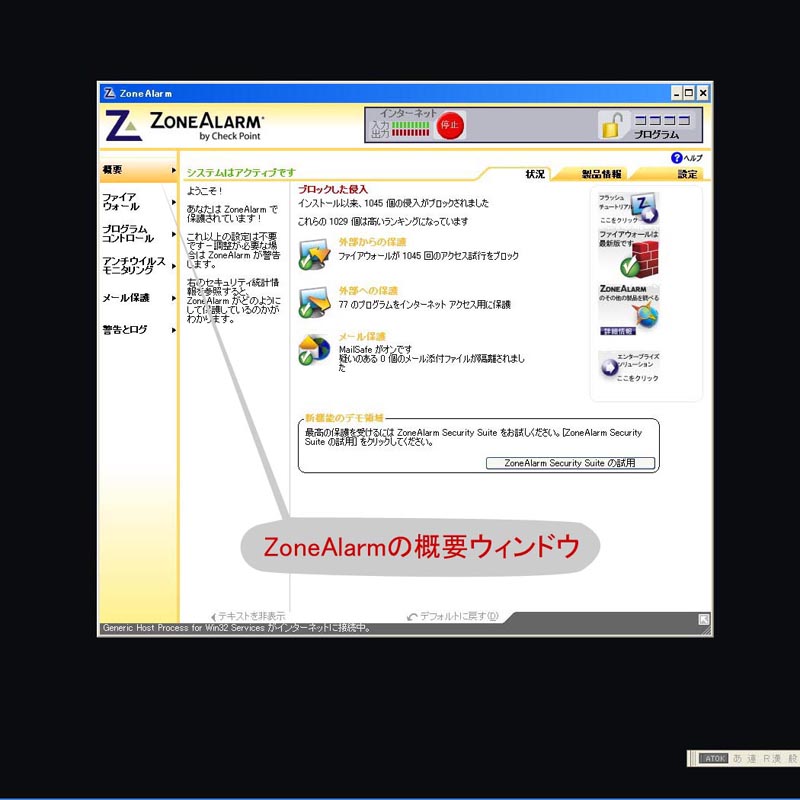Open ファイアウォール in the sidebar
The width and height of the screenshot is (800, 800).
(x=138, y=202)
